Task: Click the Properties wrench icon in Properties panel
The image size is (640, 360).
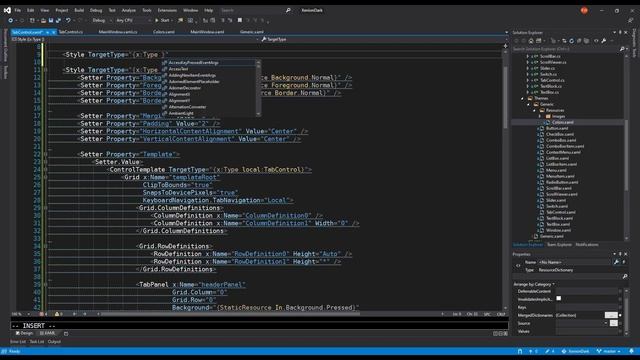Action: tap(616, 262)
